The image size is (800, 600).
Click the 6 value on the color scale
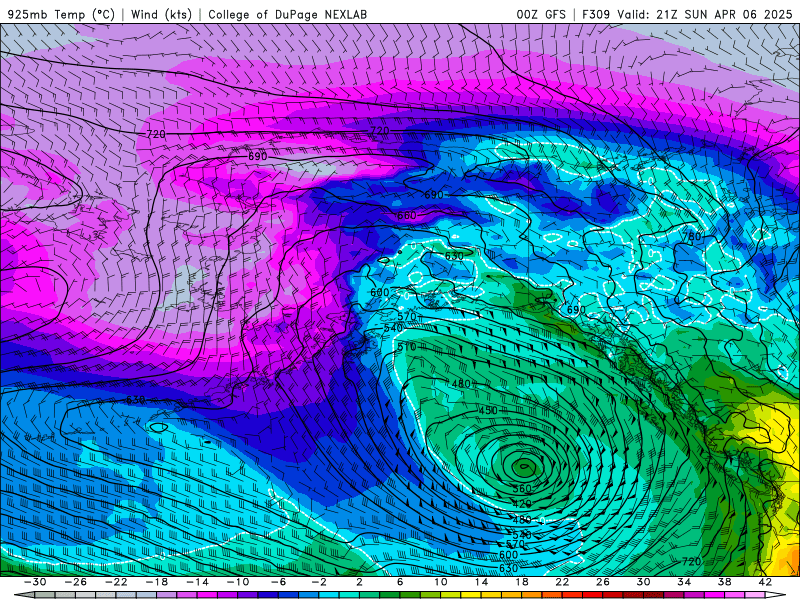(400, 582)
